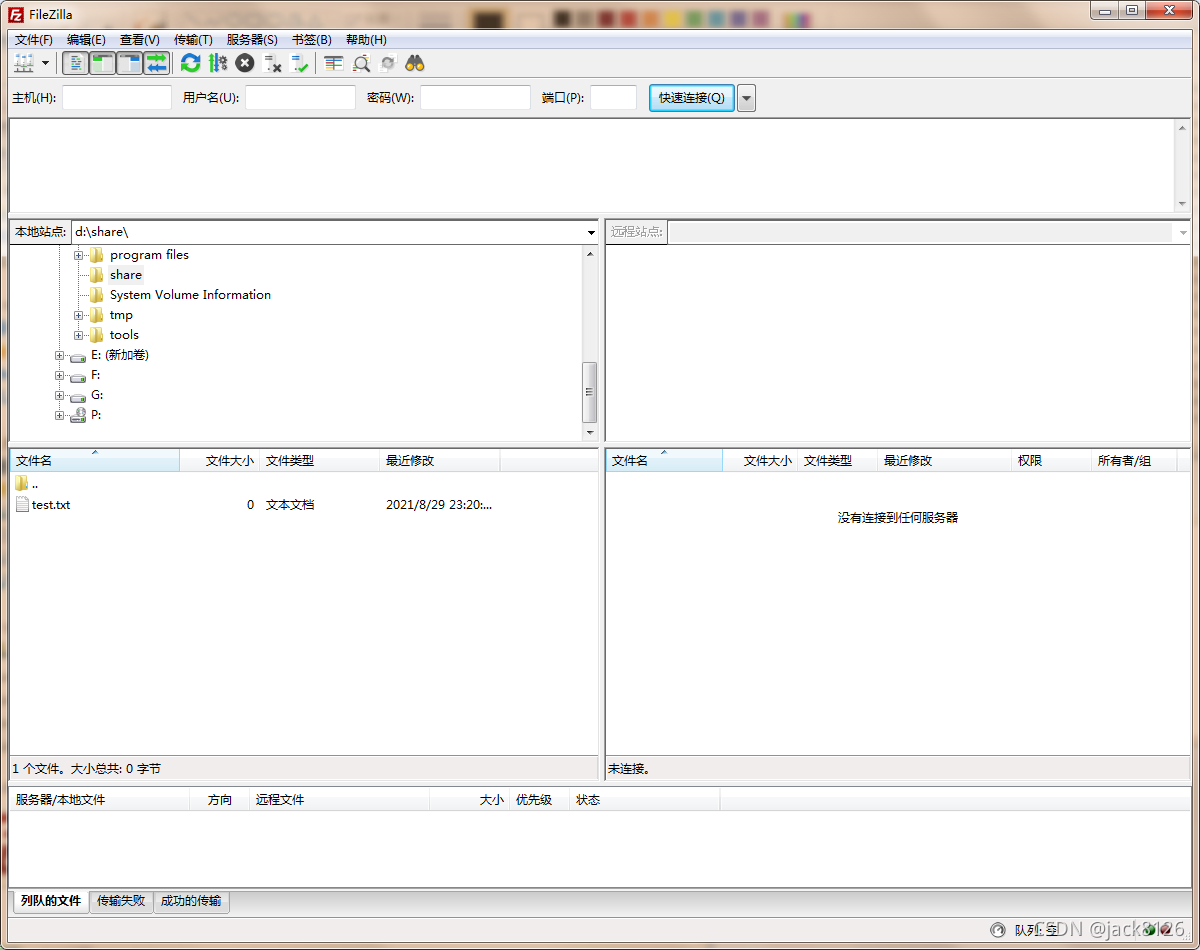The width and height of the screenshot is (1200, 950).
Task: Switch to the 列队的文件 tab
Action: pos(51,901)
